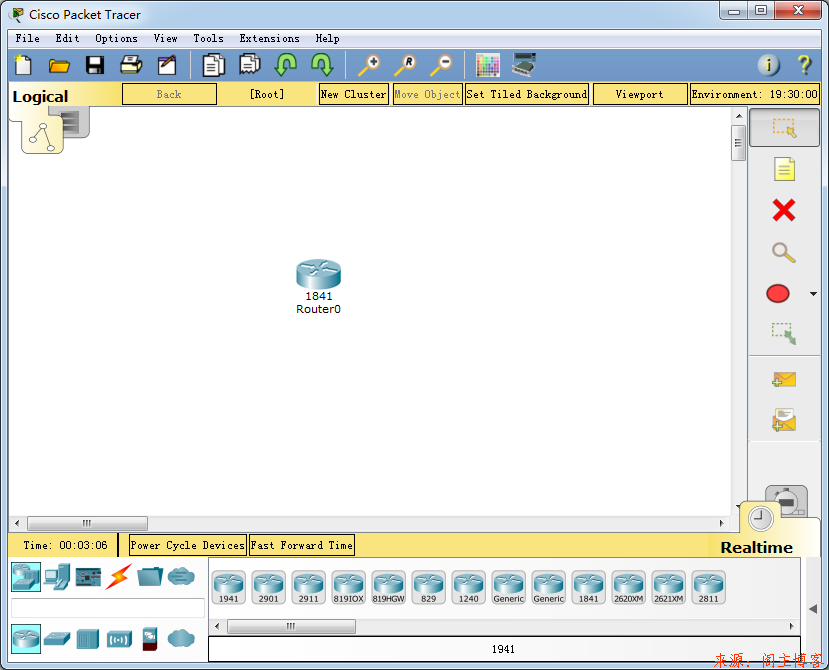The width and height of the screenshot is (829, 670).
Task: Select the Network Devices category icon
Action: point(26,576)
